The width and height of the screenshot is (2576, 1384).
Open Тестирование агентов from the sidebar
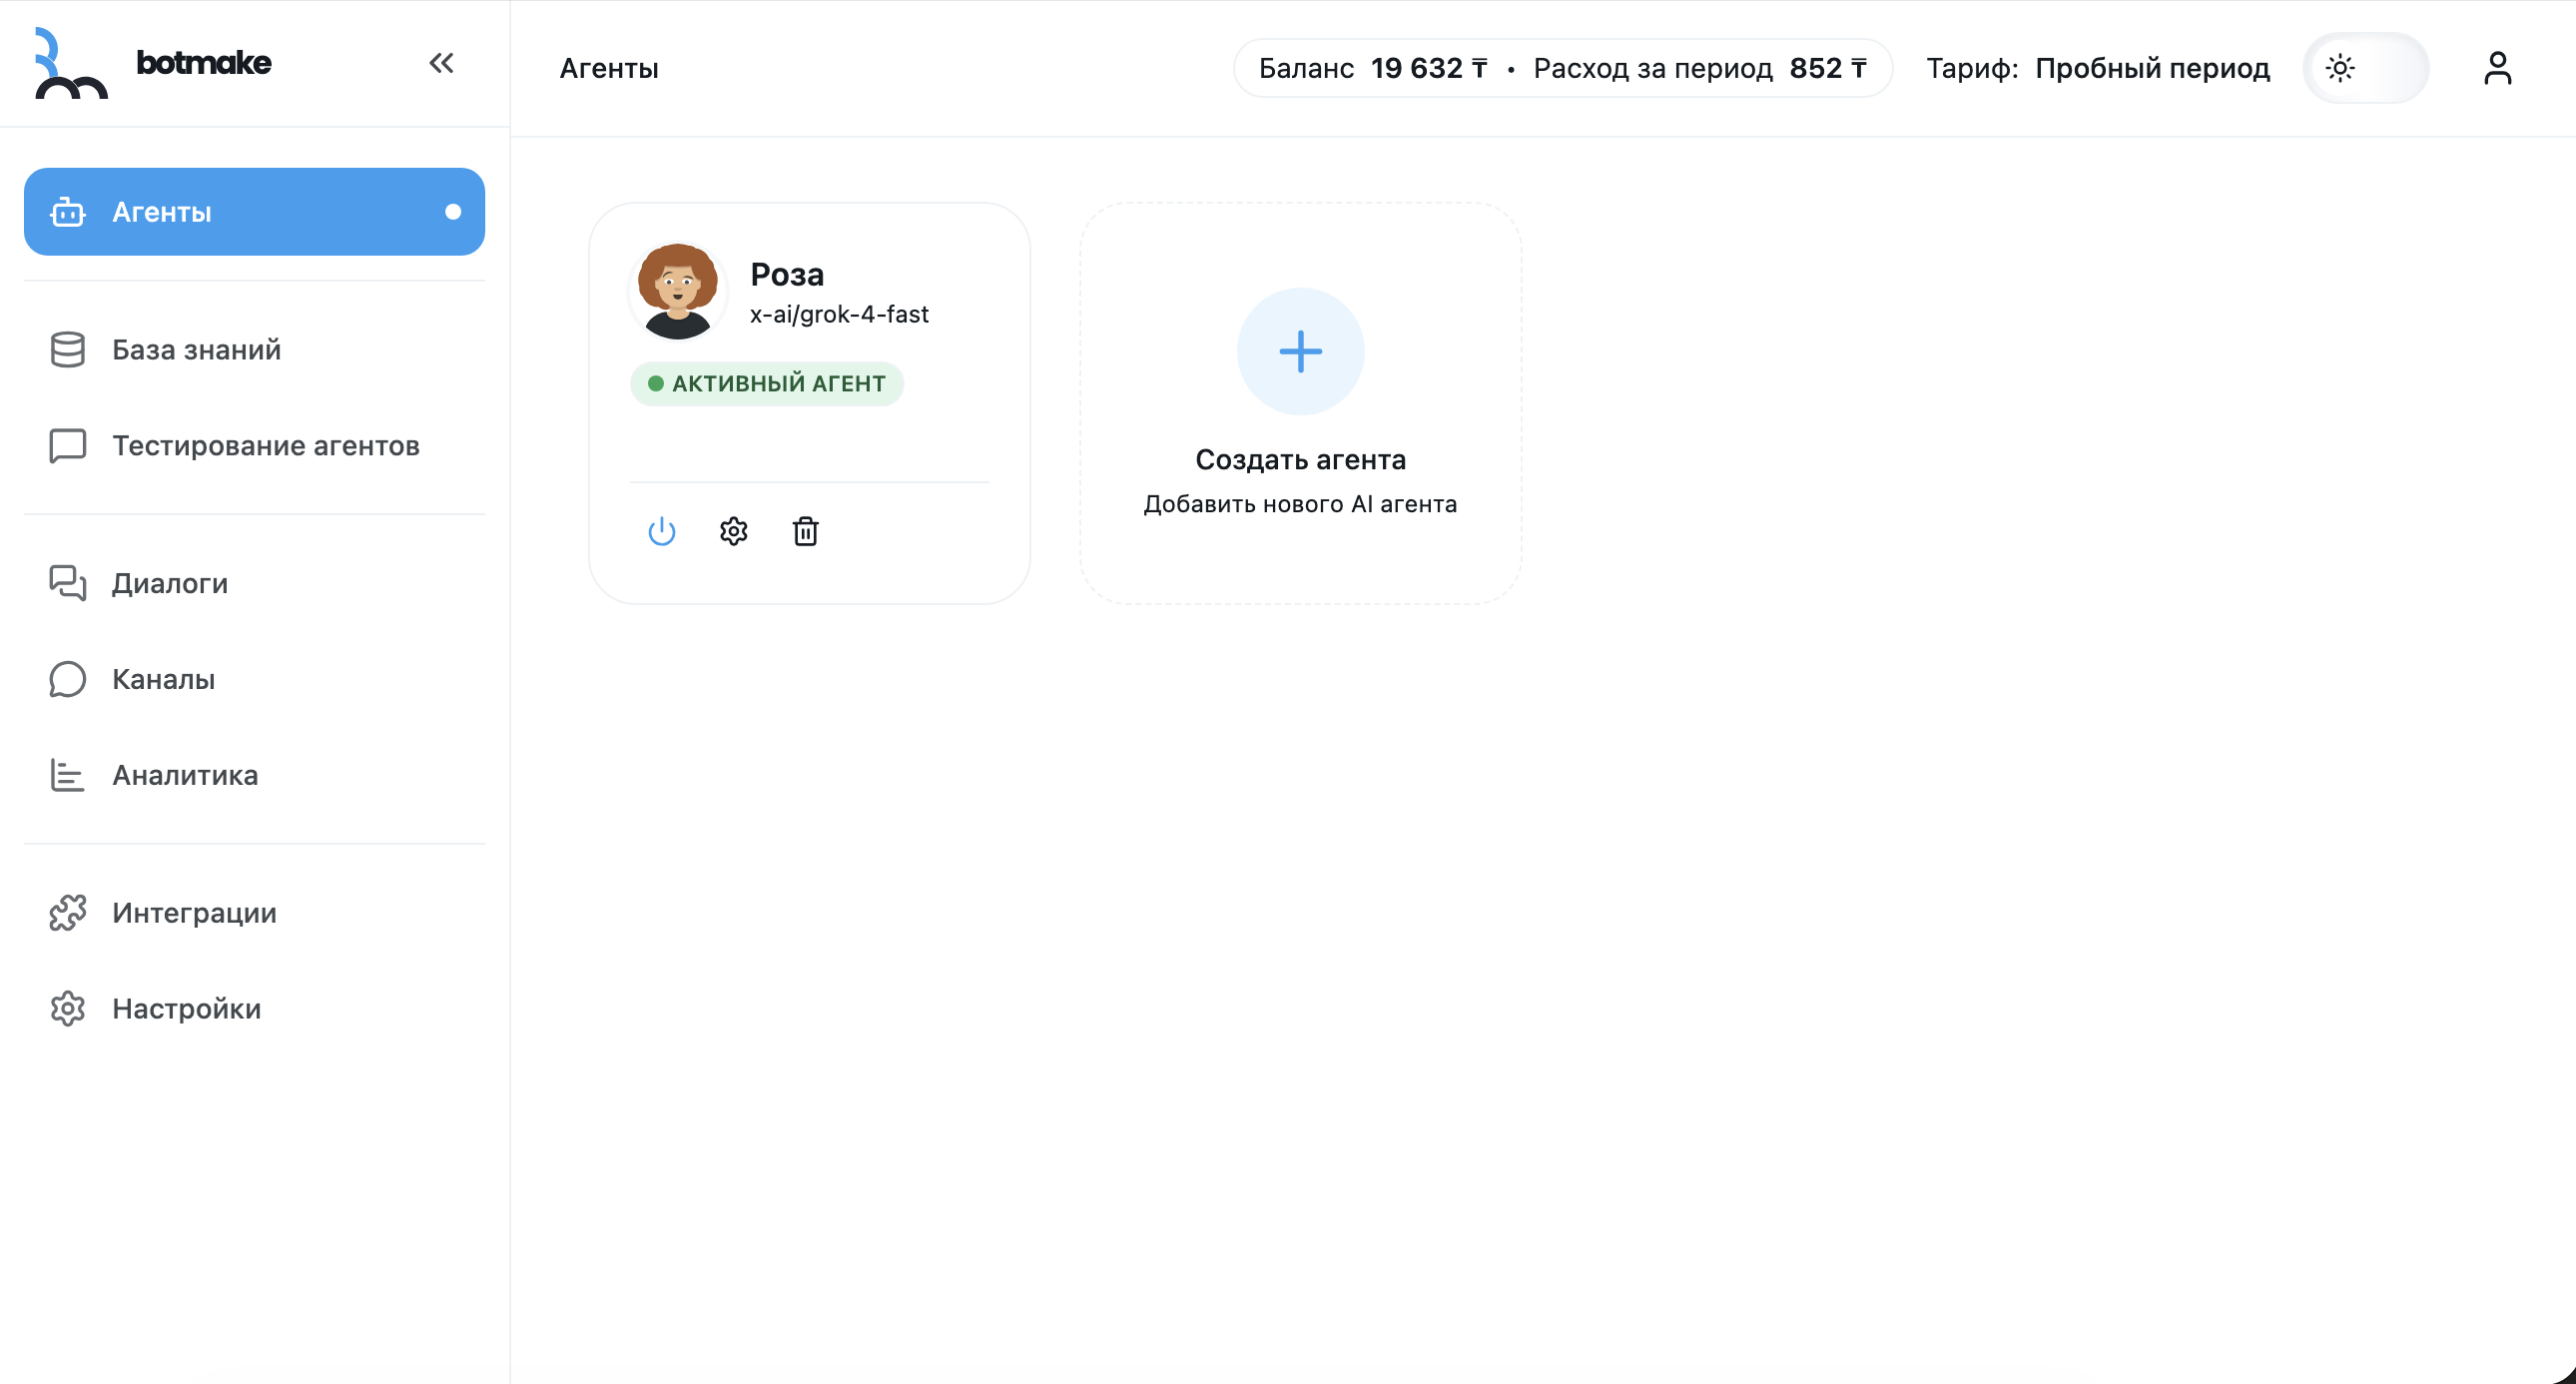pyautogui.click(x=264, y=446)
